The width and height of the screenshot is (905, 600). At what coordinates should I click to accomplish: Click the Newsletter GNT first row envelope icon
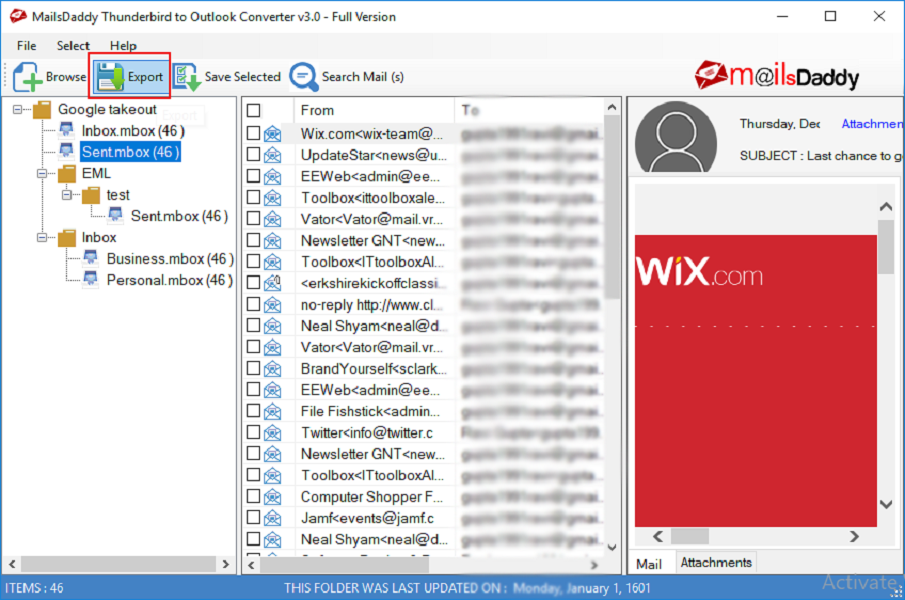click(x=272, y=241)
